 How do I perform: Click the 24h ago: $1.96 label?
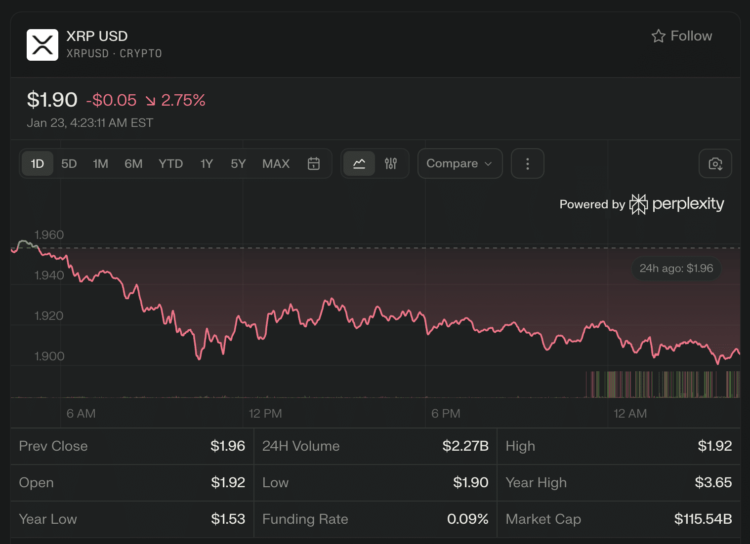[x=676, y=268]
